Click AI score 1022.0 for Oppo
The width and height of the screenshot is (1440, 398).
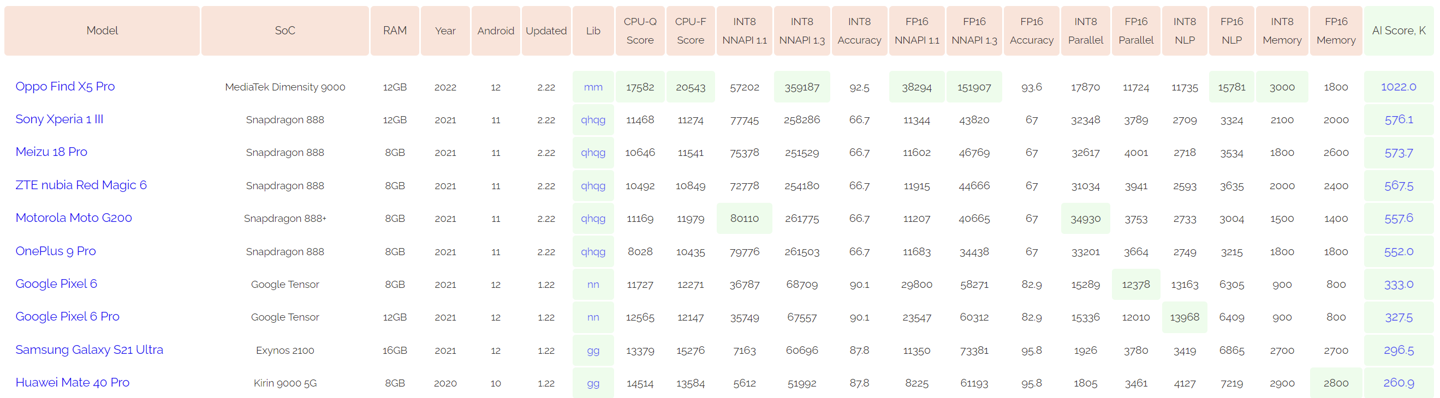[x=1398, y=87]
